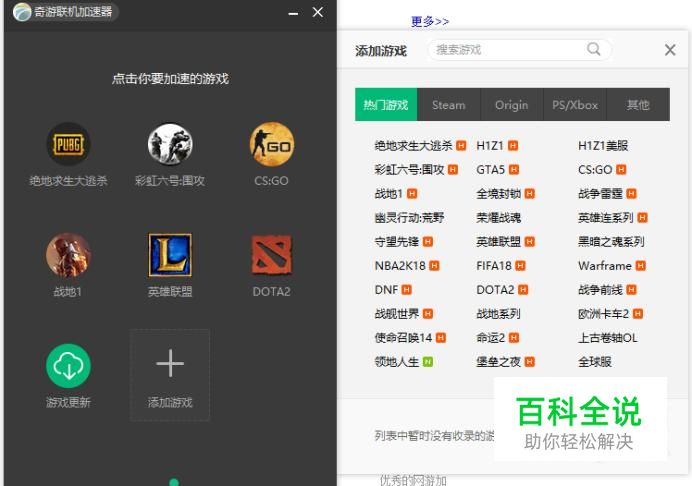The width and height of the screenshot is (692, 486).
Task: Select DOTA2 in the hot games list
Action: pos(495,290)
